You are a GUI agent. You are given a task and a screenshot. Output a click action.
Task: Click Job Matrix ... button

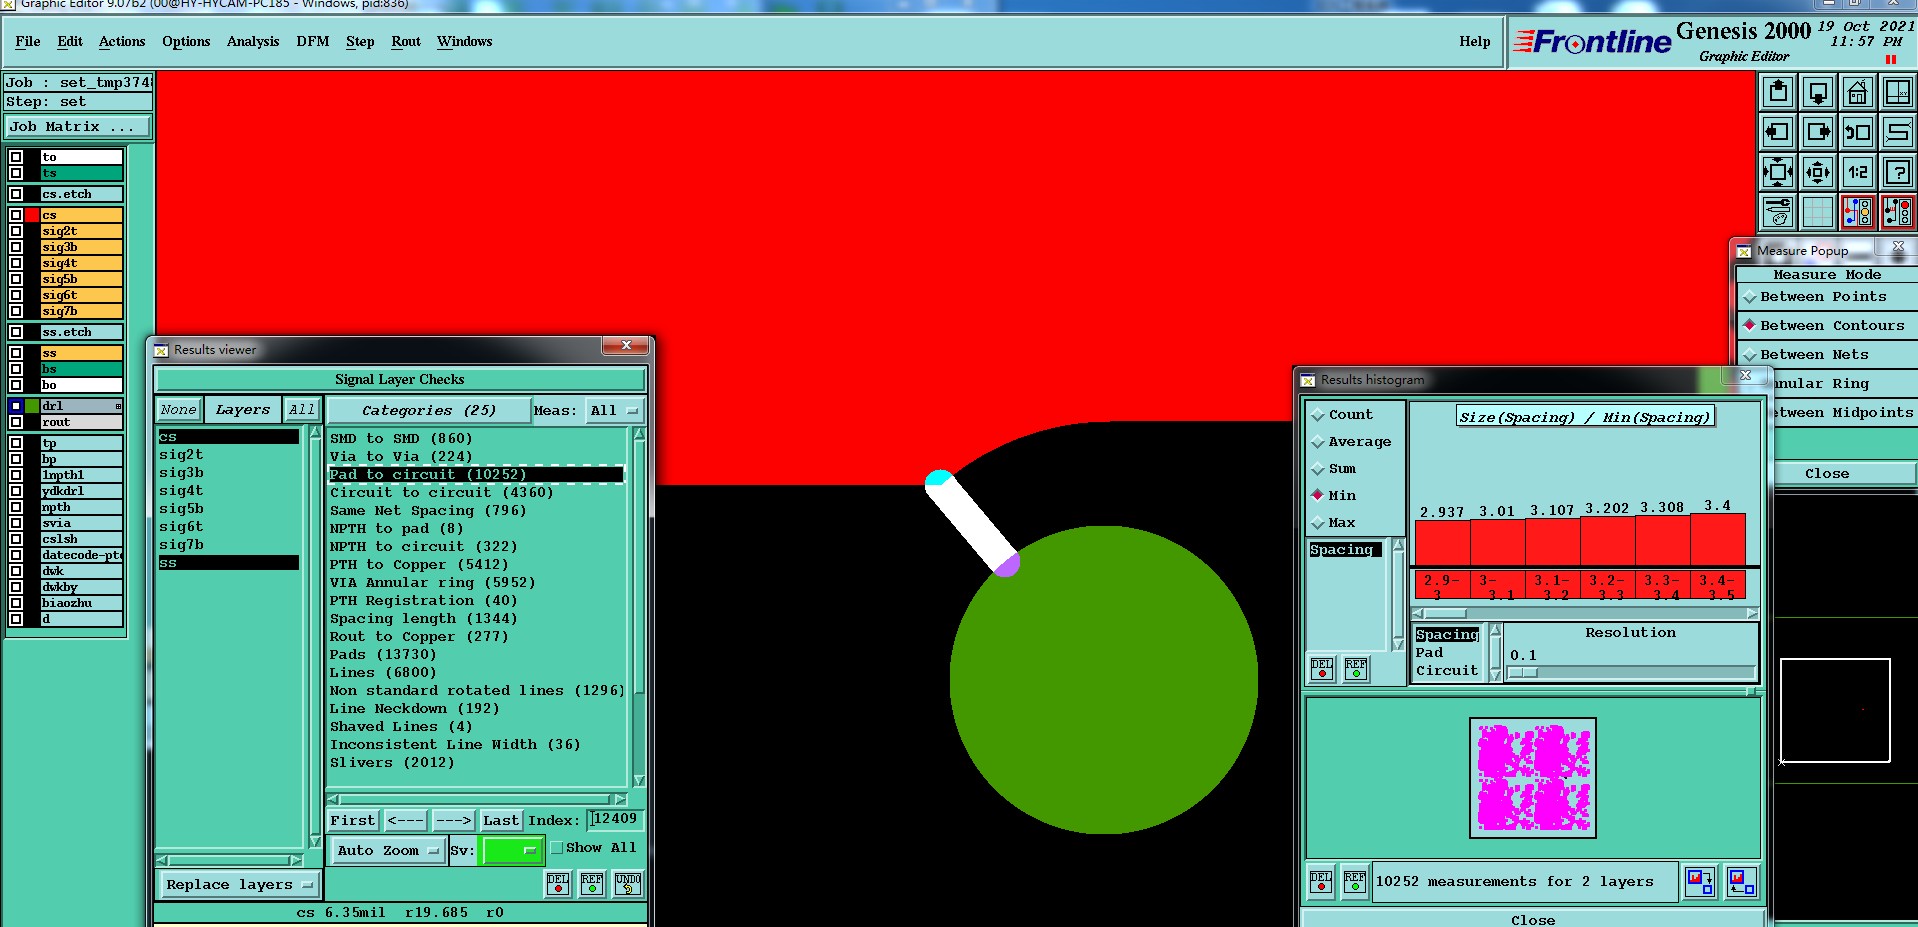pyautogui.click(x=78, y=127)
